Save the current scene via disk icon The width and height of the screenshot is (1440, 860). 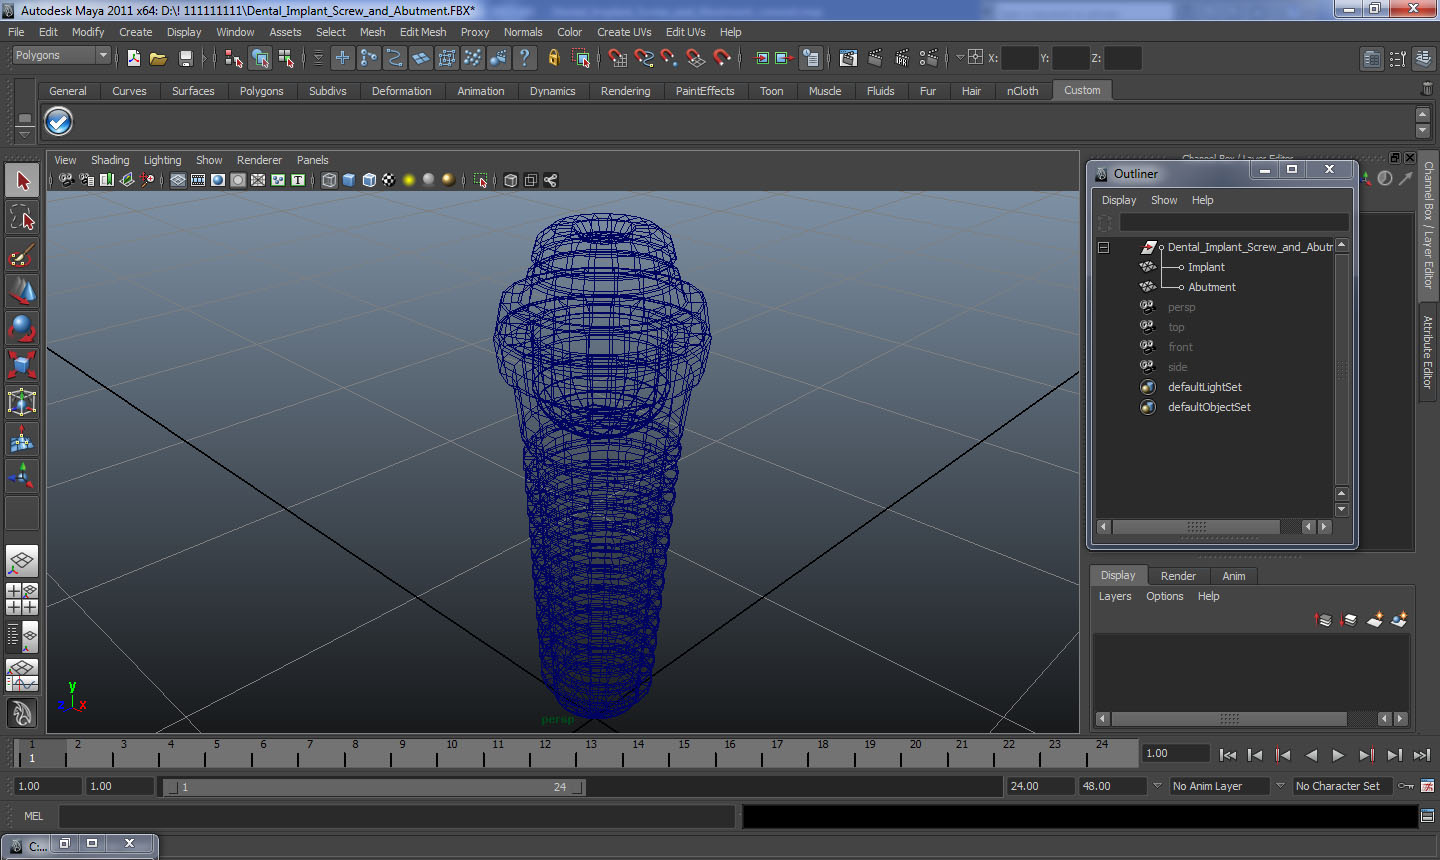185,58
